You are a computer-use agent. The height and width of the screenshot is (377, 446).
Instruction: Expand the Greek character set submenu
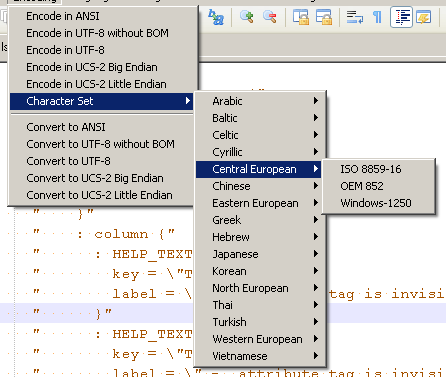click(x=260, y=220)
